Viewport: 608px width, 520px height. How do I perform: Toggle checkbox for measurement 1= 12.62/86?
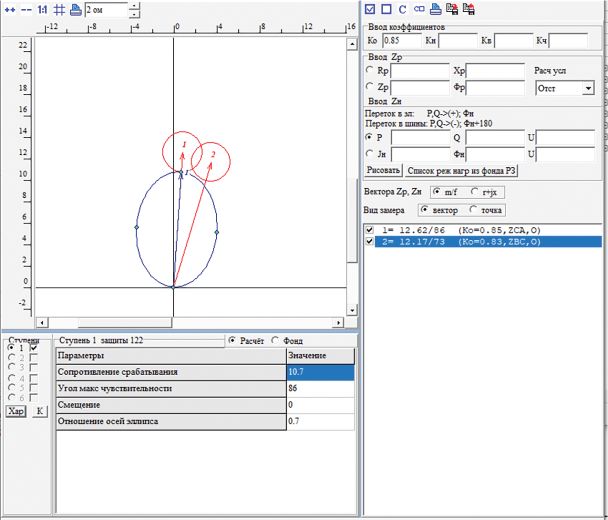(370, 230)
